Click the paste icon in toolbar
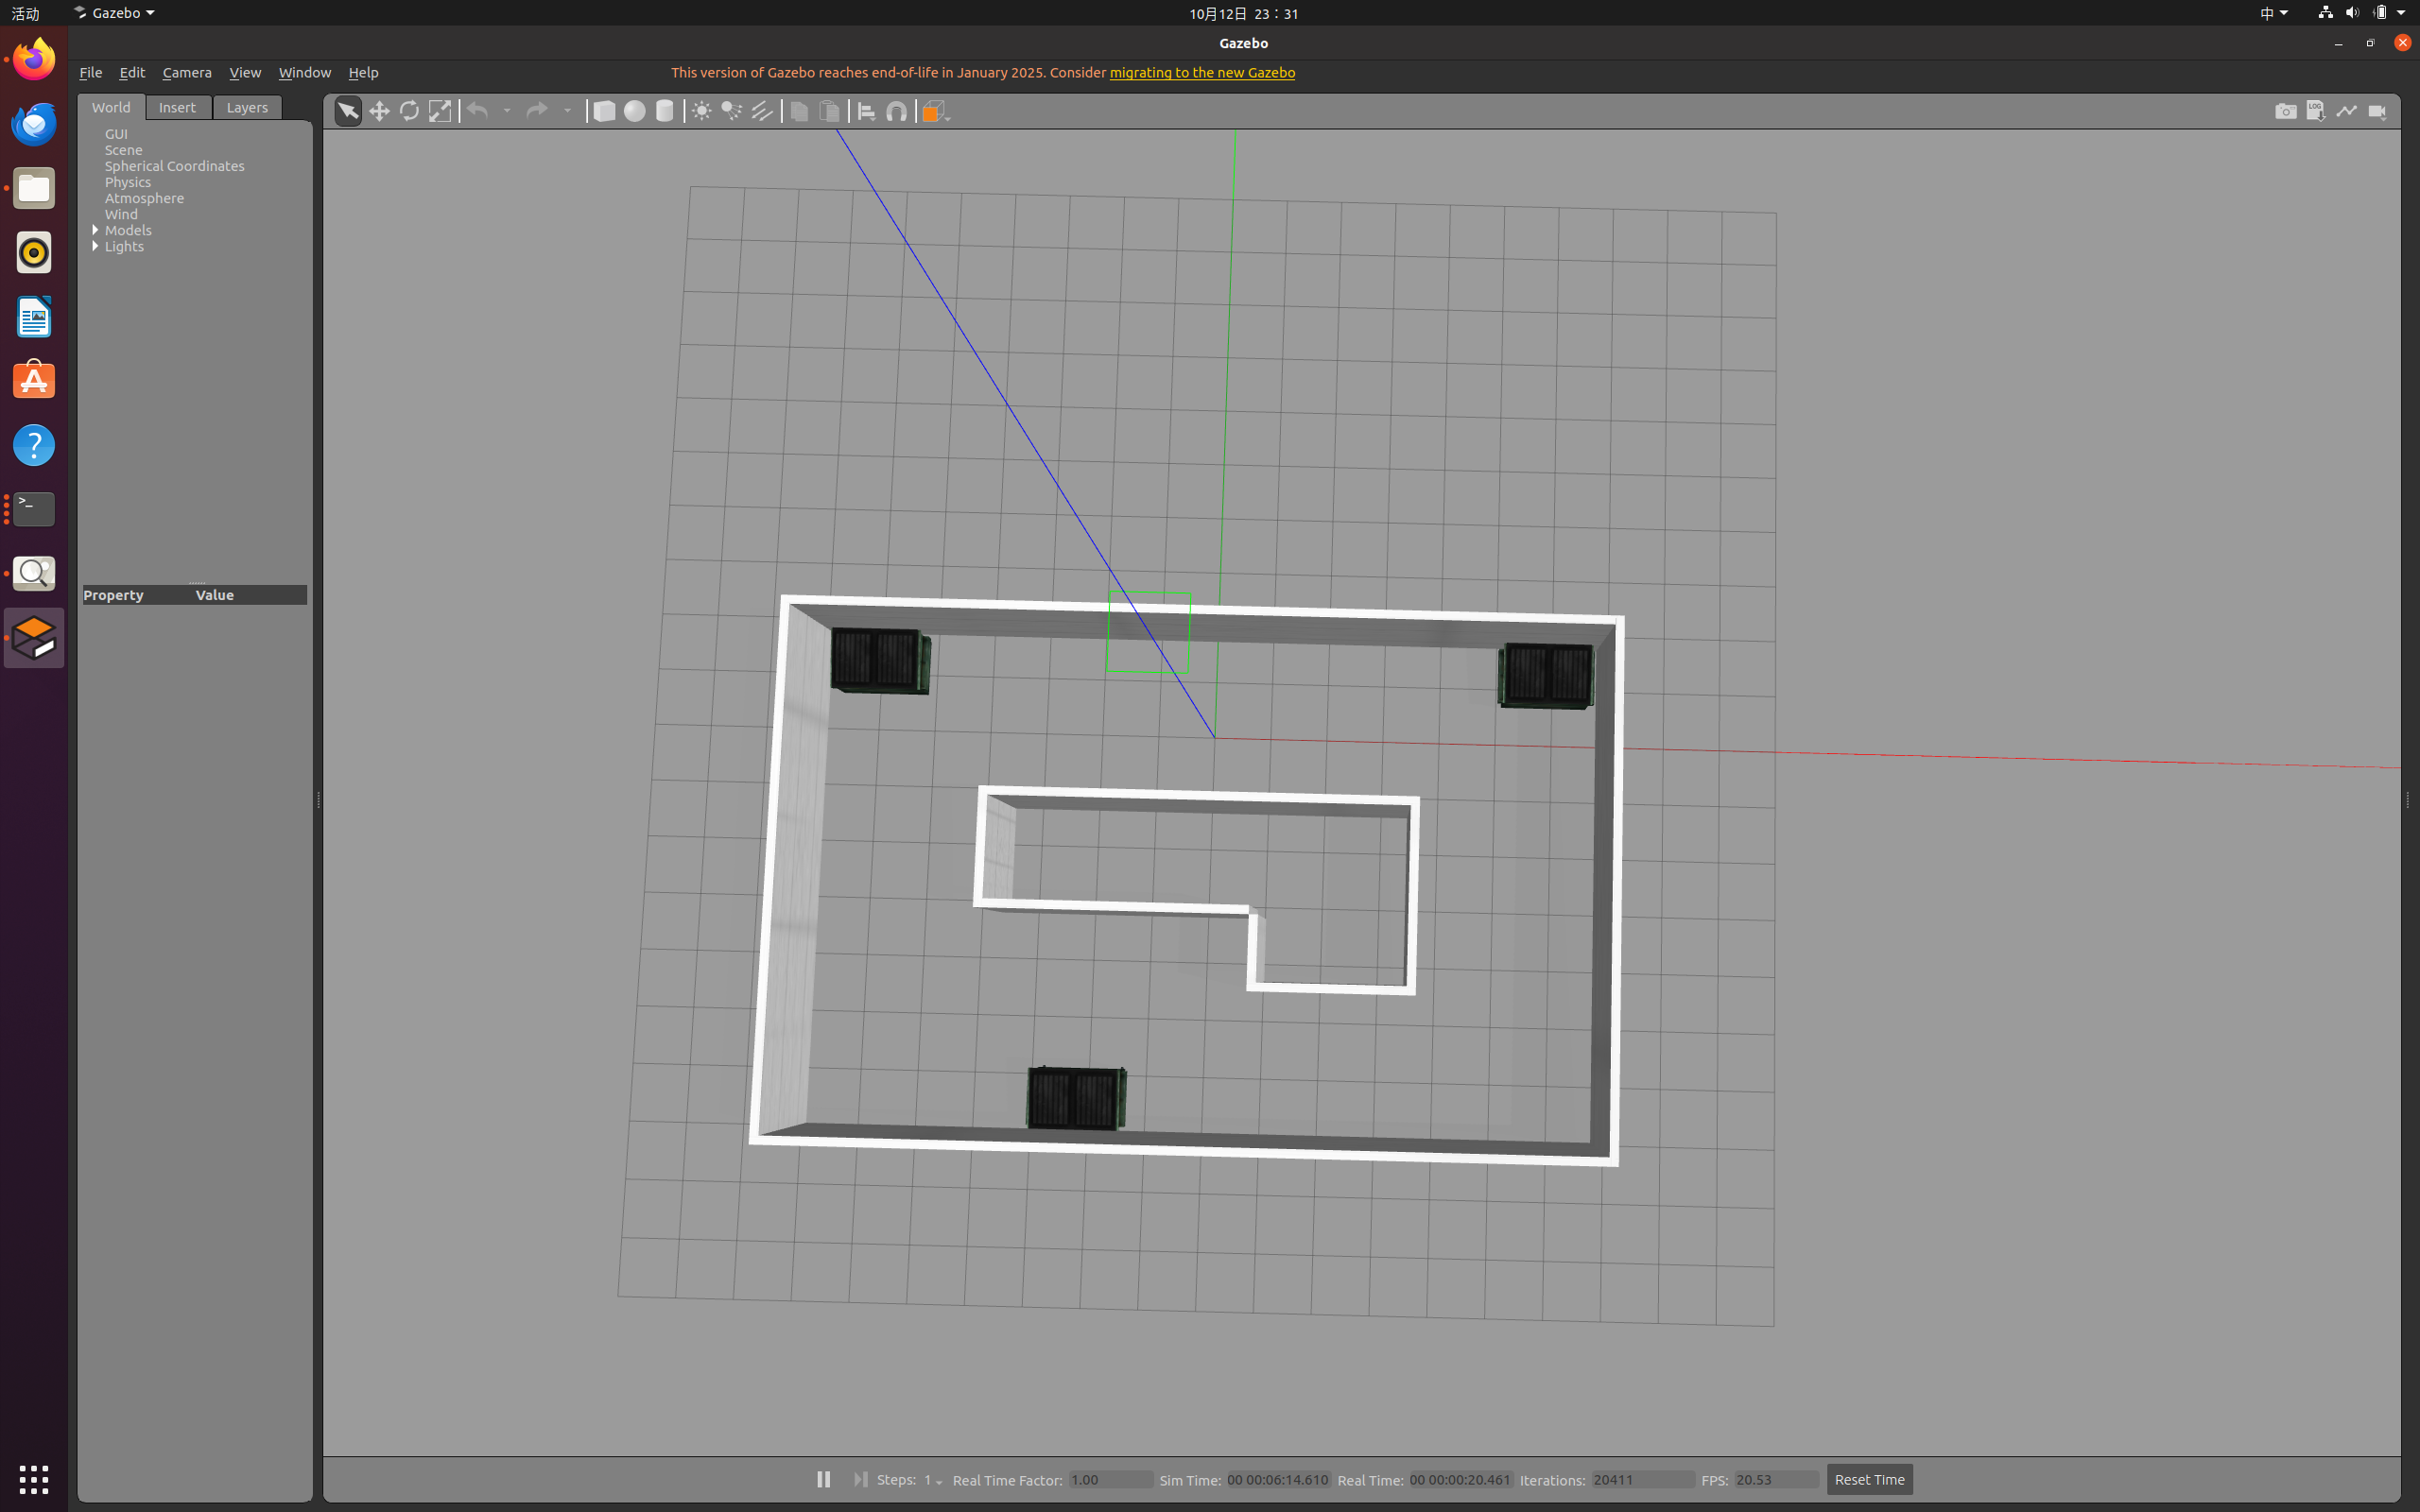Image resolution: width=2420 pixels, height=1512 pixels. click(829, 111)
